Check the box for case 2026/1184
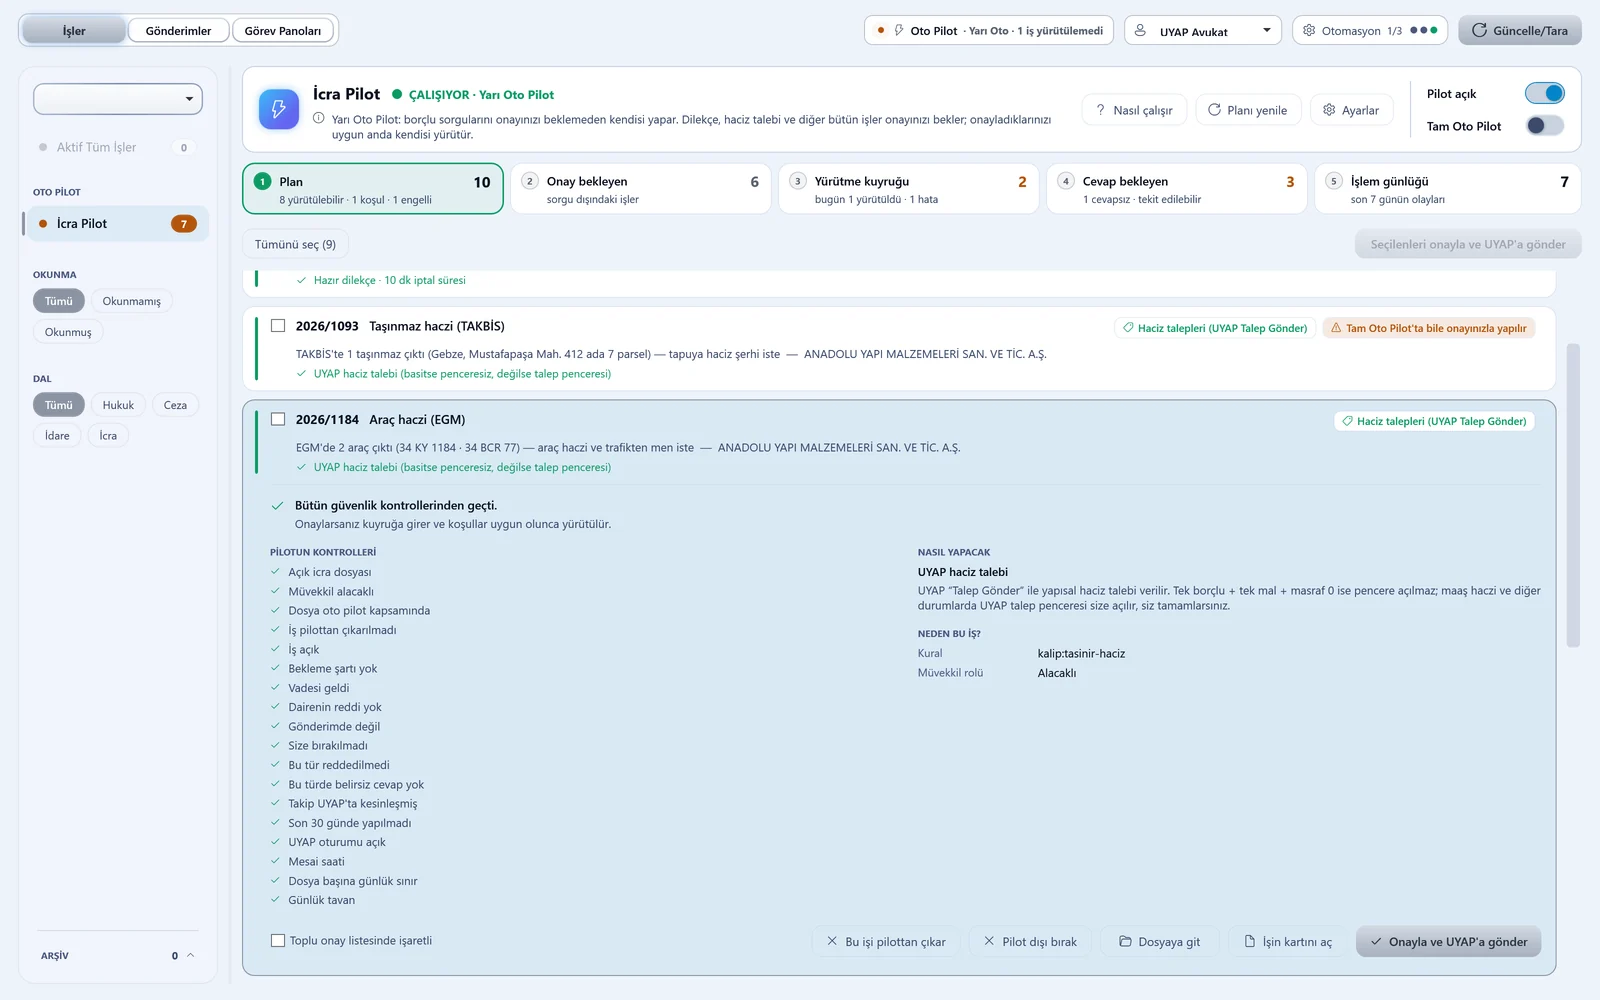This screenshot has width=1600, height=1000. [278, 419]
